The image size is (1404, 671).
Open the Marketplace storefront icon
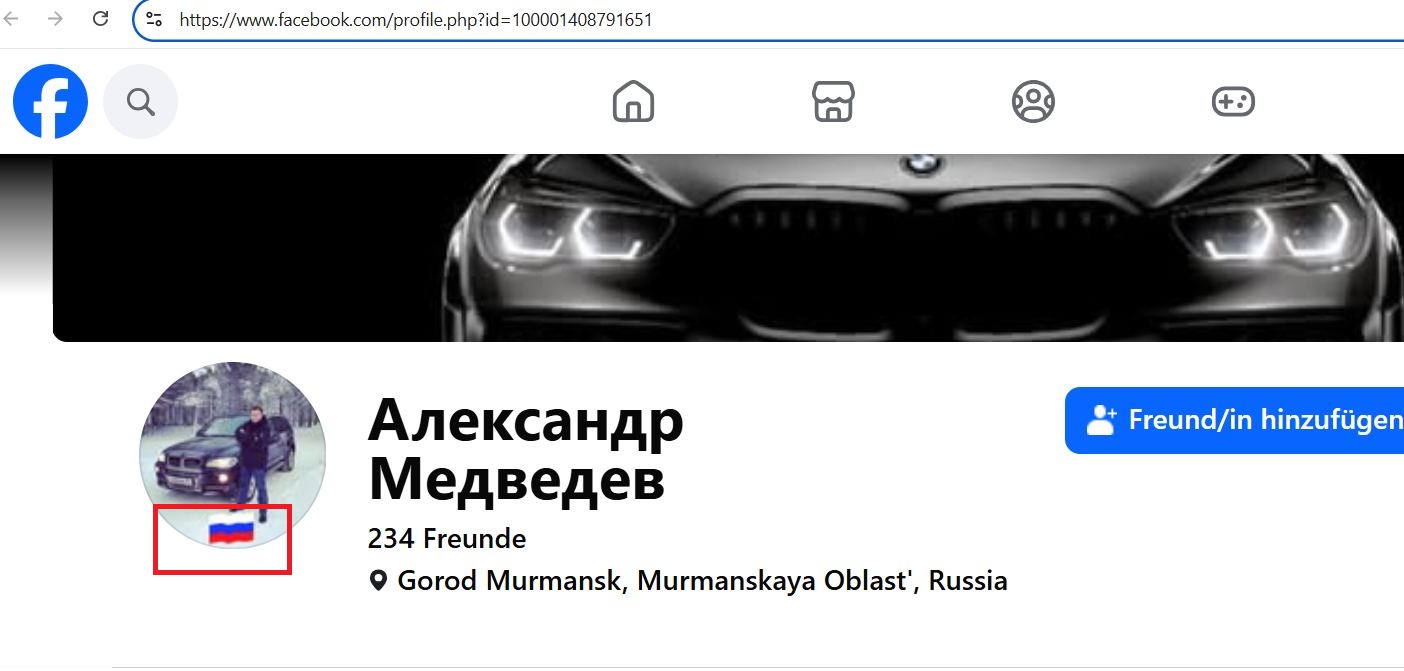833,101
